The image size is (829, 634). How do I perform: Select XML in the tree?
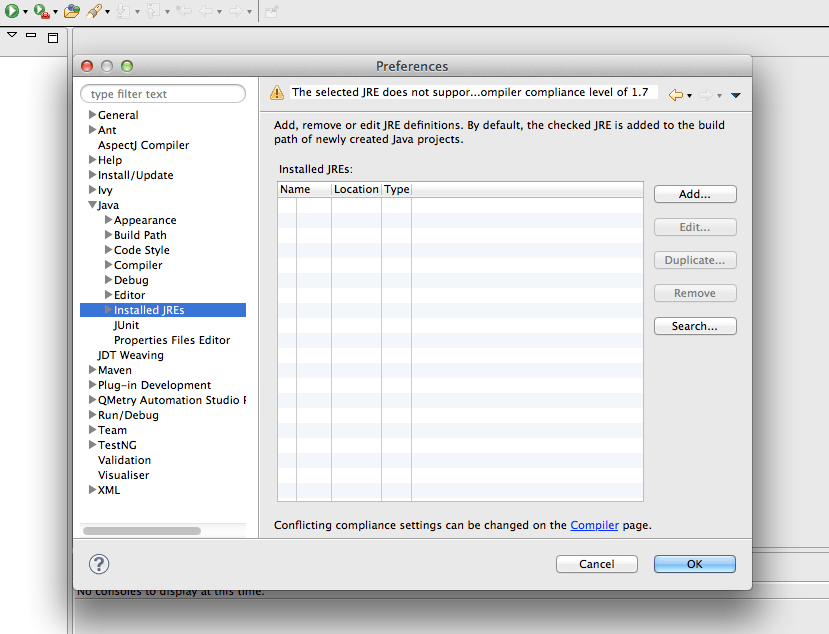point(108,490)
